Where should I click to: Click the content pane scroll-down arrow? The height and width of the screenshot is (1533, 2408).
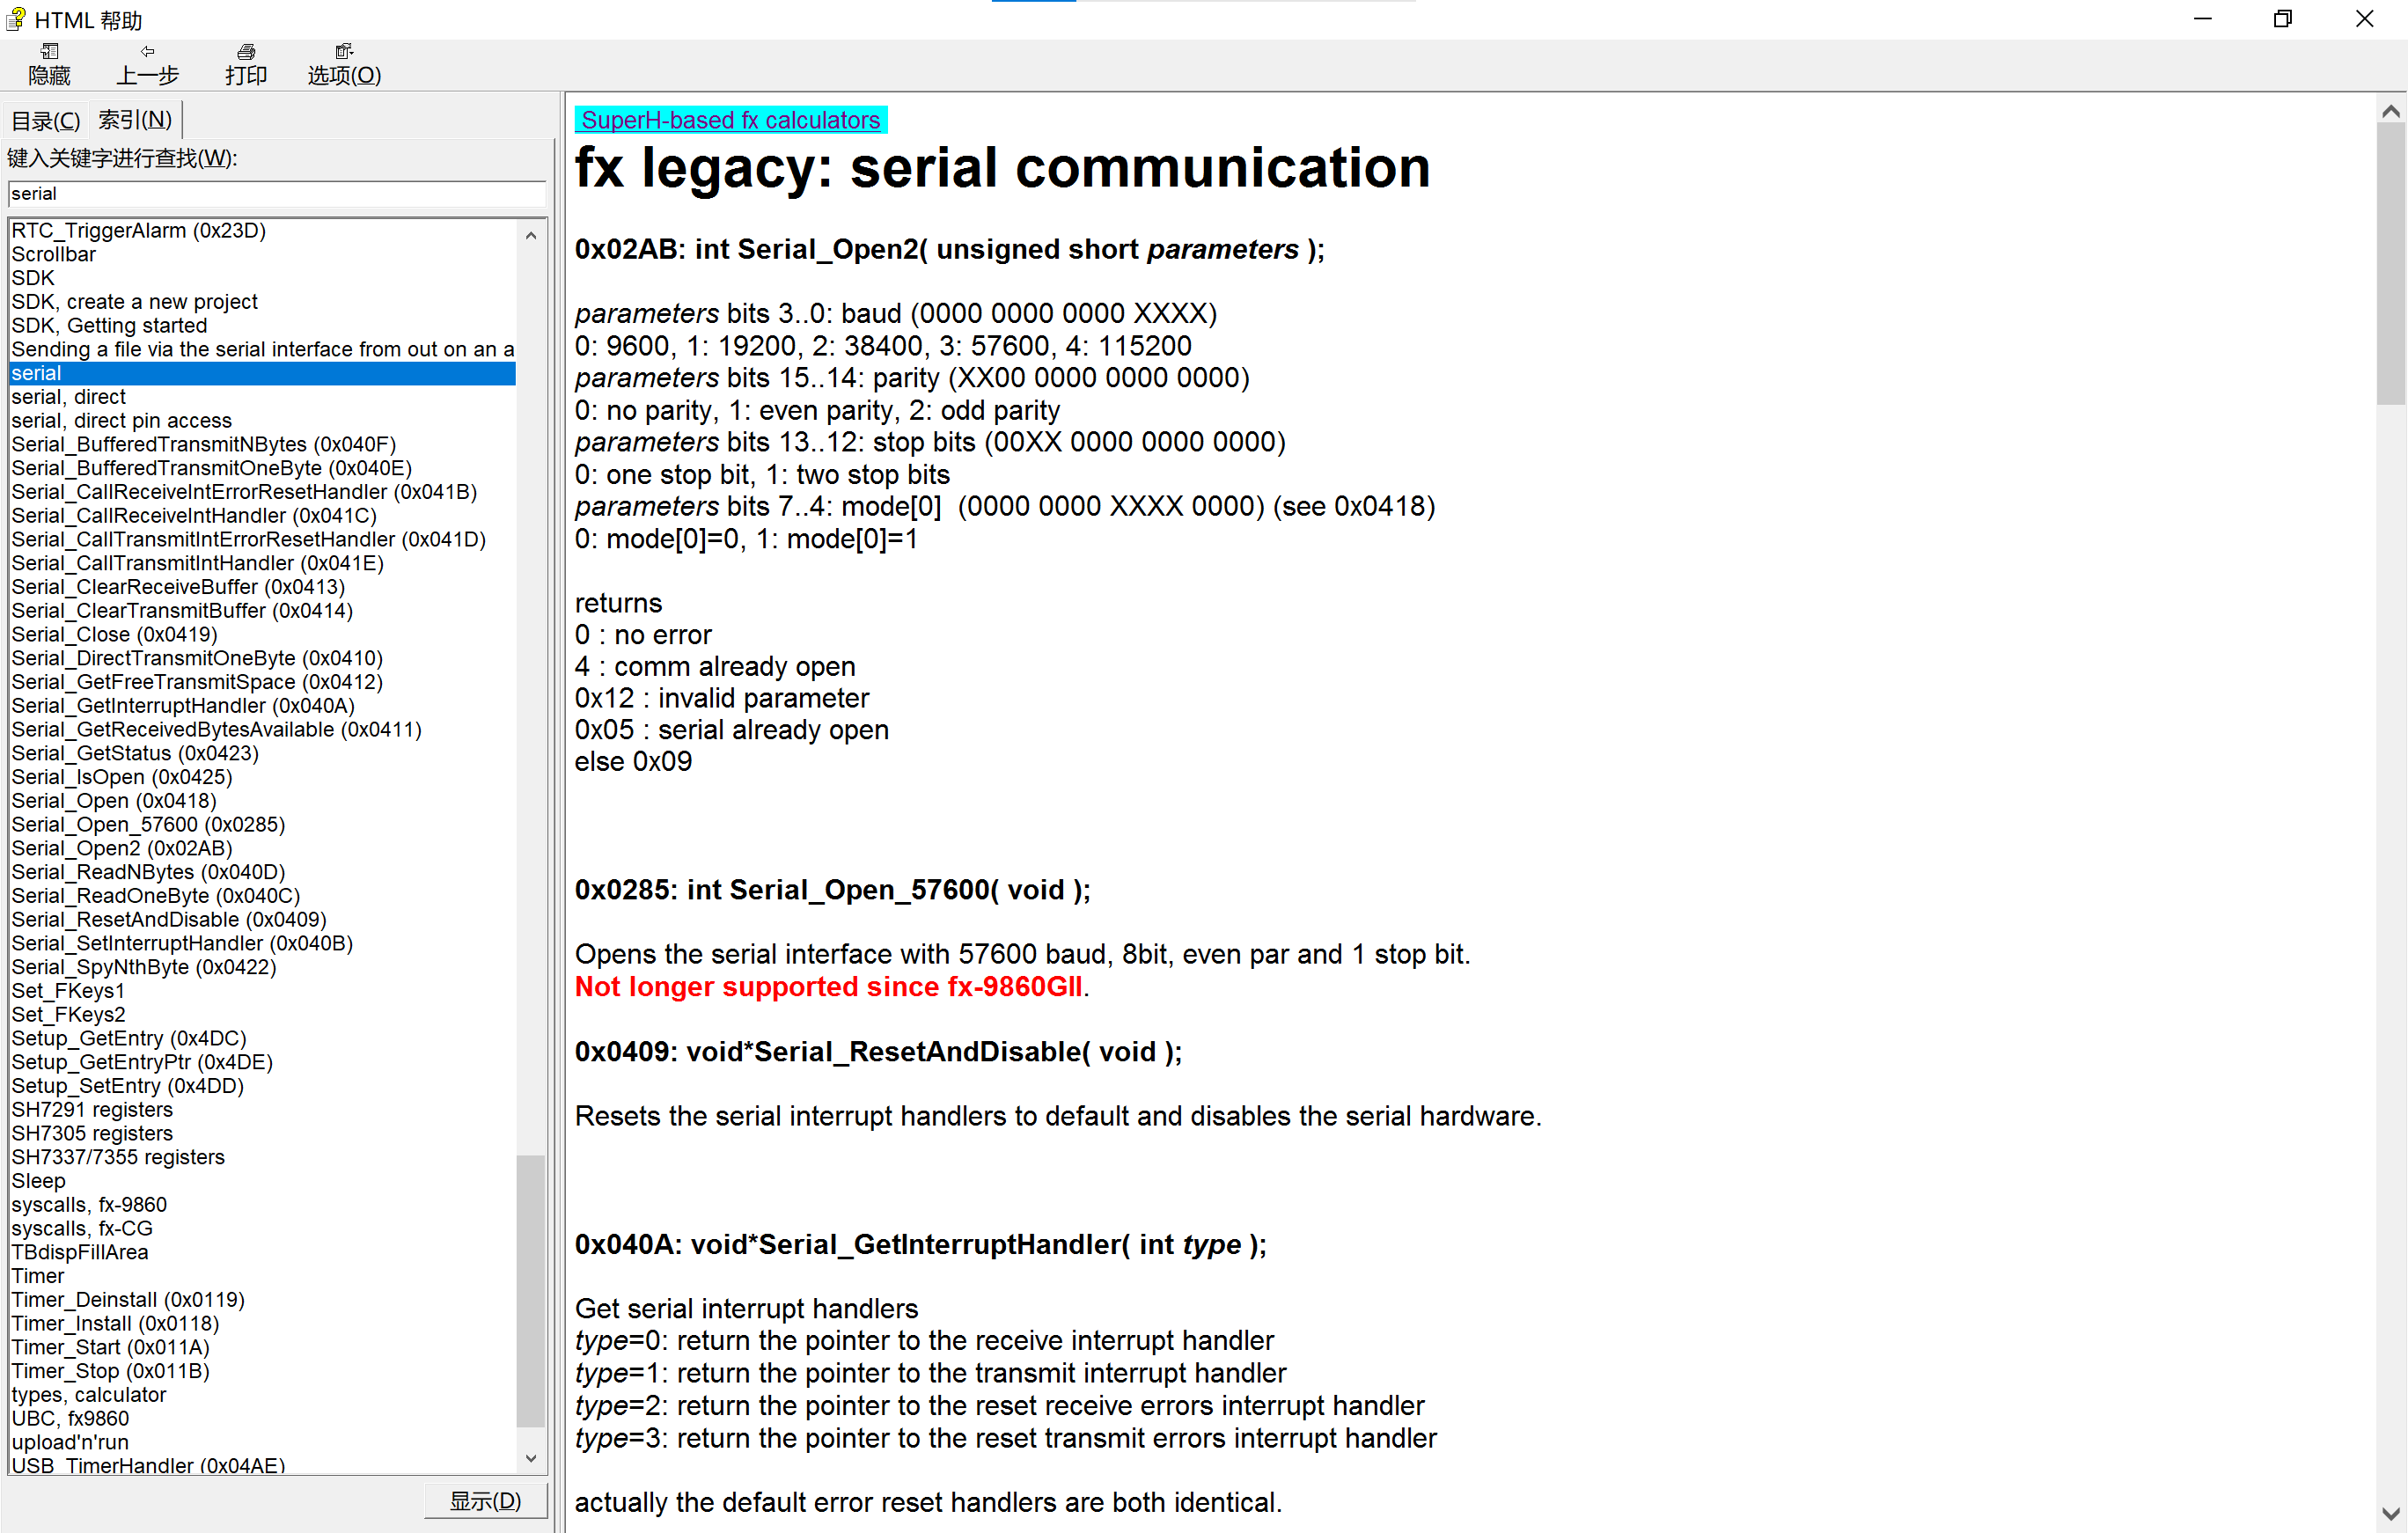point(2390,1513)
